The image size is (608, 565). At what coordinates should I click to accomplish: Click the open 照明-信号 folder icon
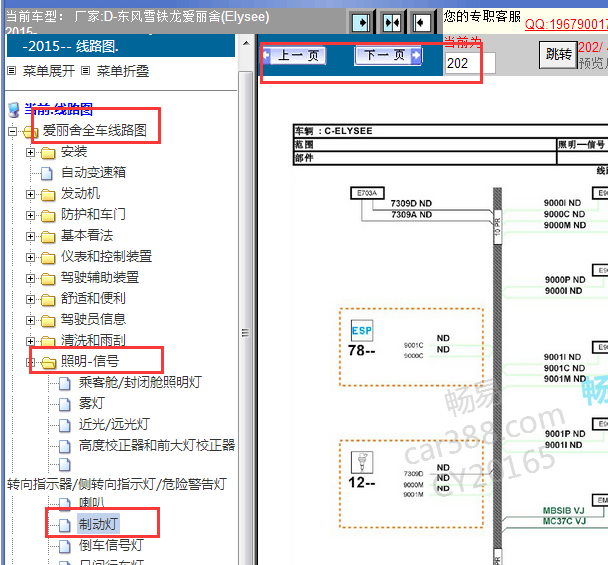tap(48, 363)
